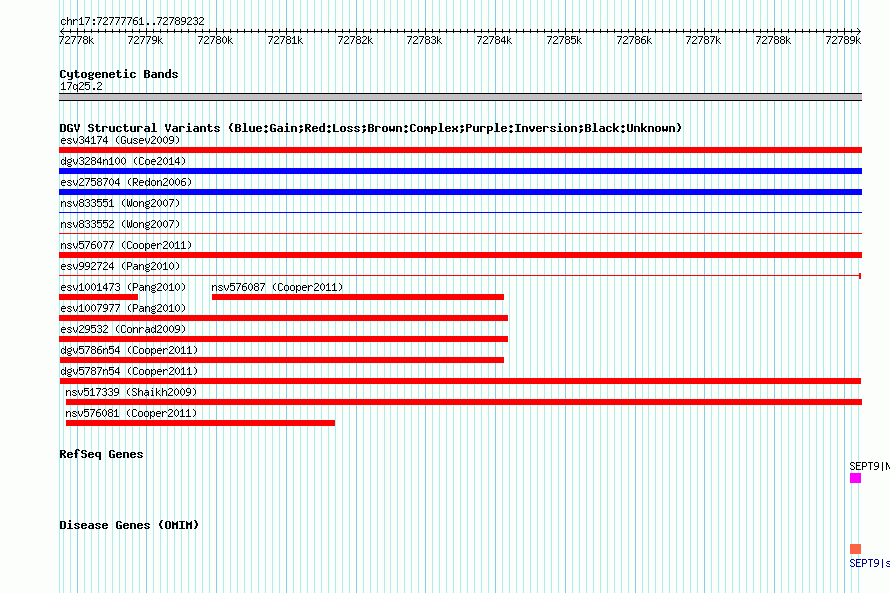This screenshot has height=593, width=890.
Task: Click the nsv576081 (Cooper2011) label
Action: click(x=131, y=413)
